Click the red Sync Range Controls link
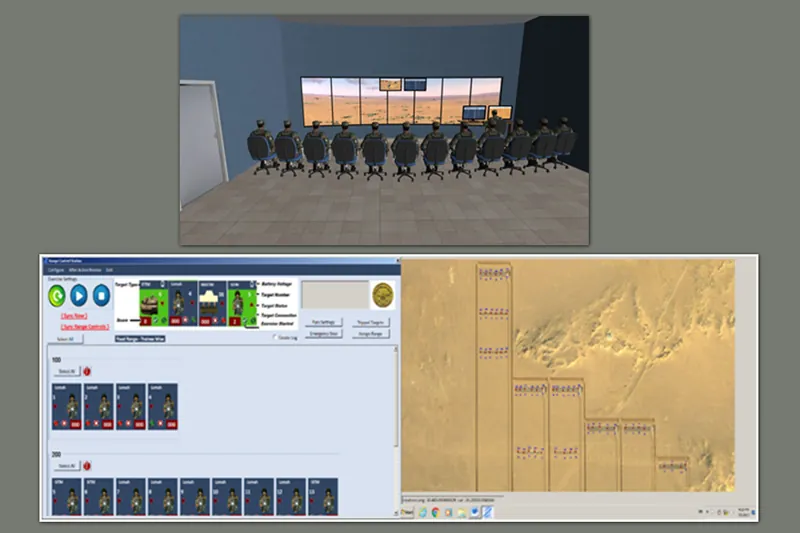800x533 pixels. (x=85, y=327)
